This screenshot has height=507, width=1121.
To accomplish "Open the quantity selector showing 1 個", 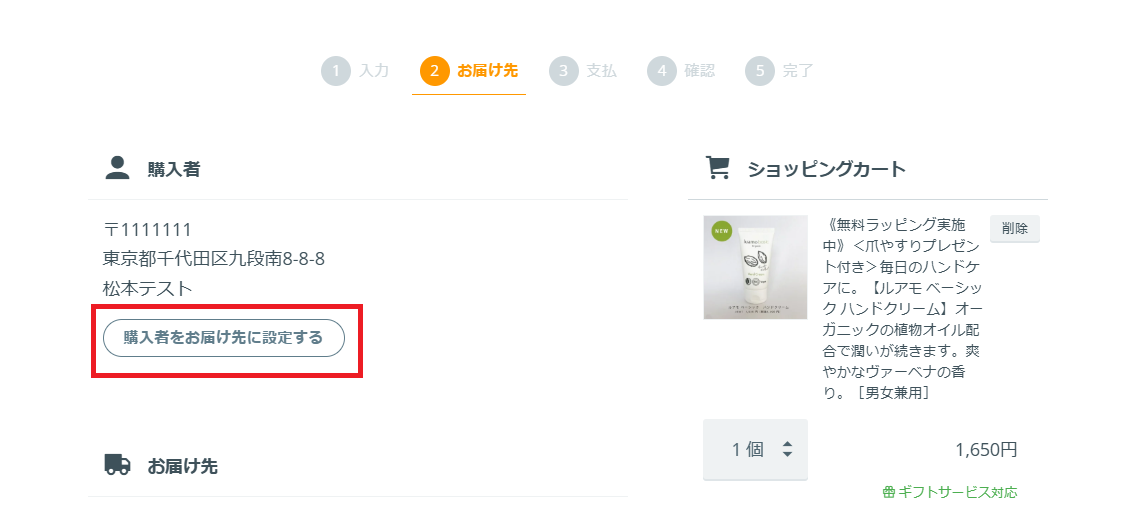I will click(x=755, y=449).
